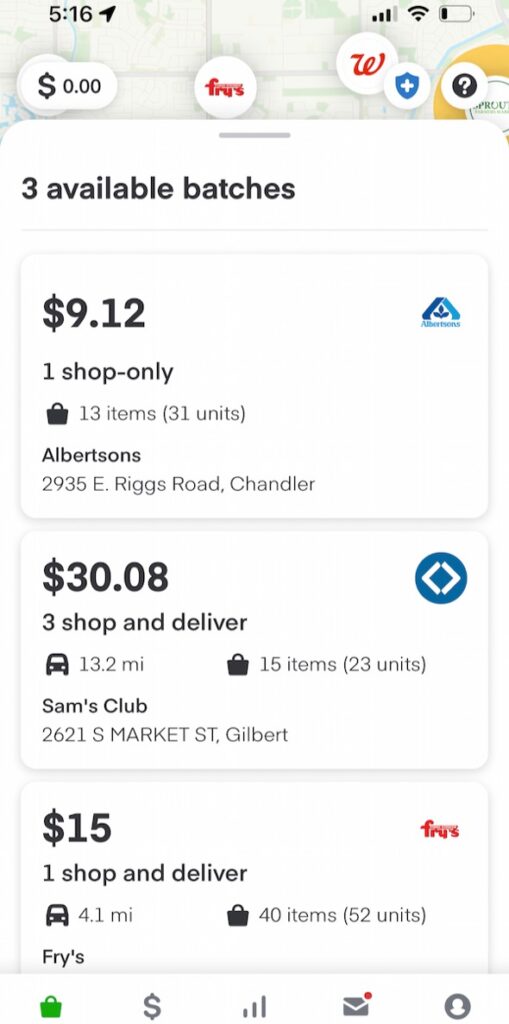Tap the Fry's logo on $15 batch
Image resolution: width=509 pixels, height=1024 pixels.
(x=440, y=829)
